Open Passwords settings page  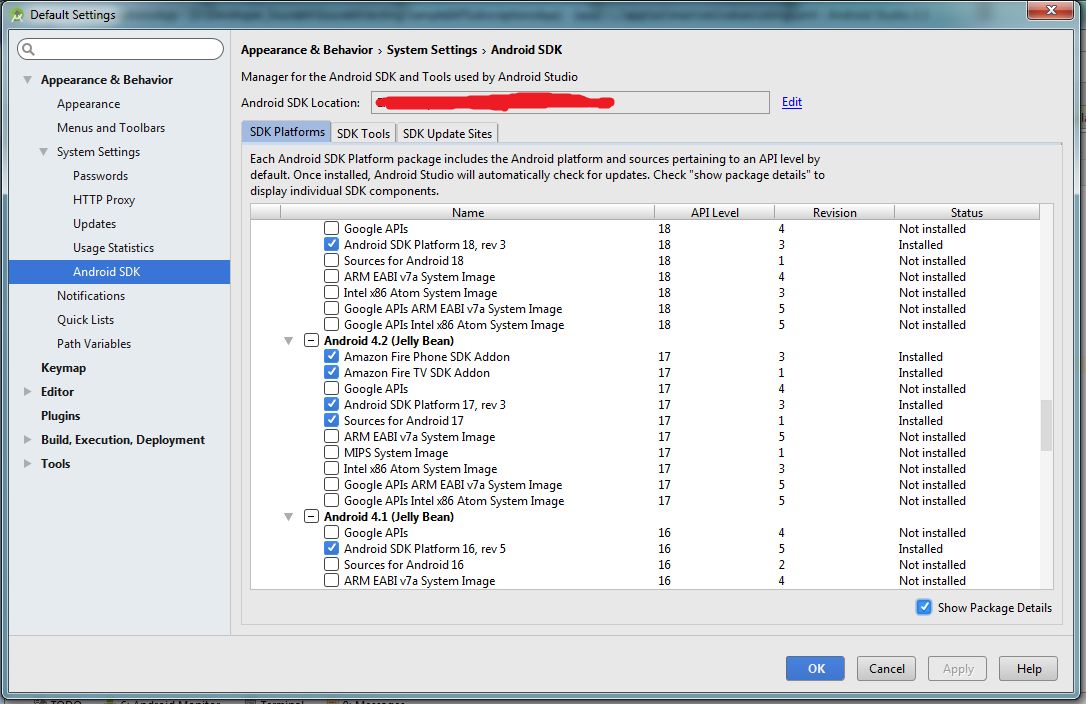click(x=100, y=176)
